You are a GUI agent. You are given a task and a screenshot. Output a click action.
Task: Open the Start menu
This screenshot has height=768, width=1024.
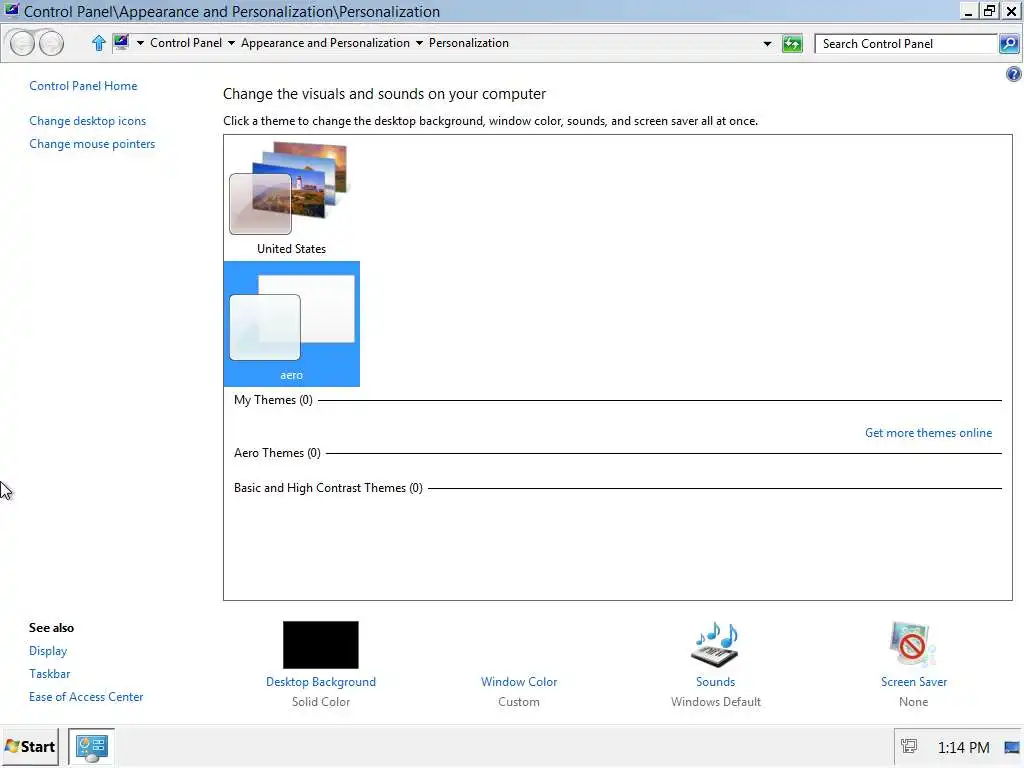point(30,746)
